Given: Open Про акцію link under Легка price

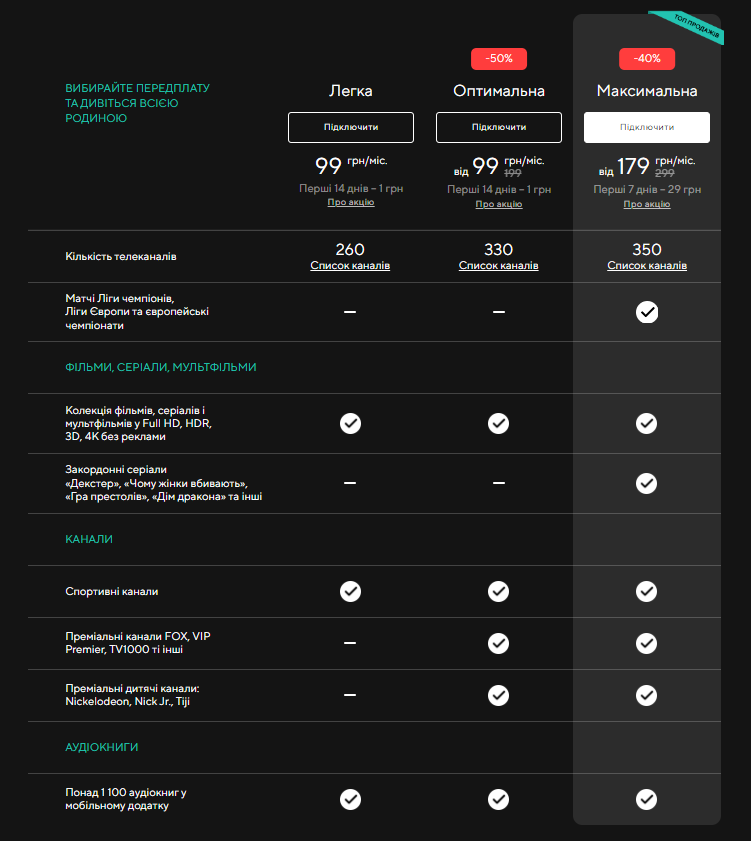Looking at the screenshot, I should coord(350,203).
